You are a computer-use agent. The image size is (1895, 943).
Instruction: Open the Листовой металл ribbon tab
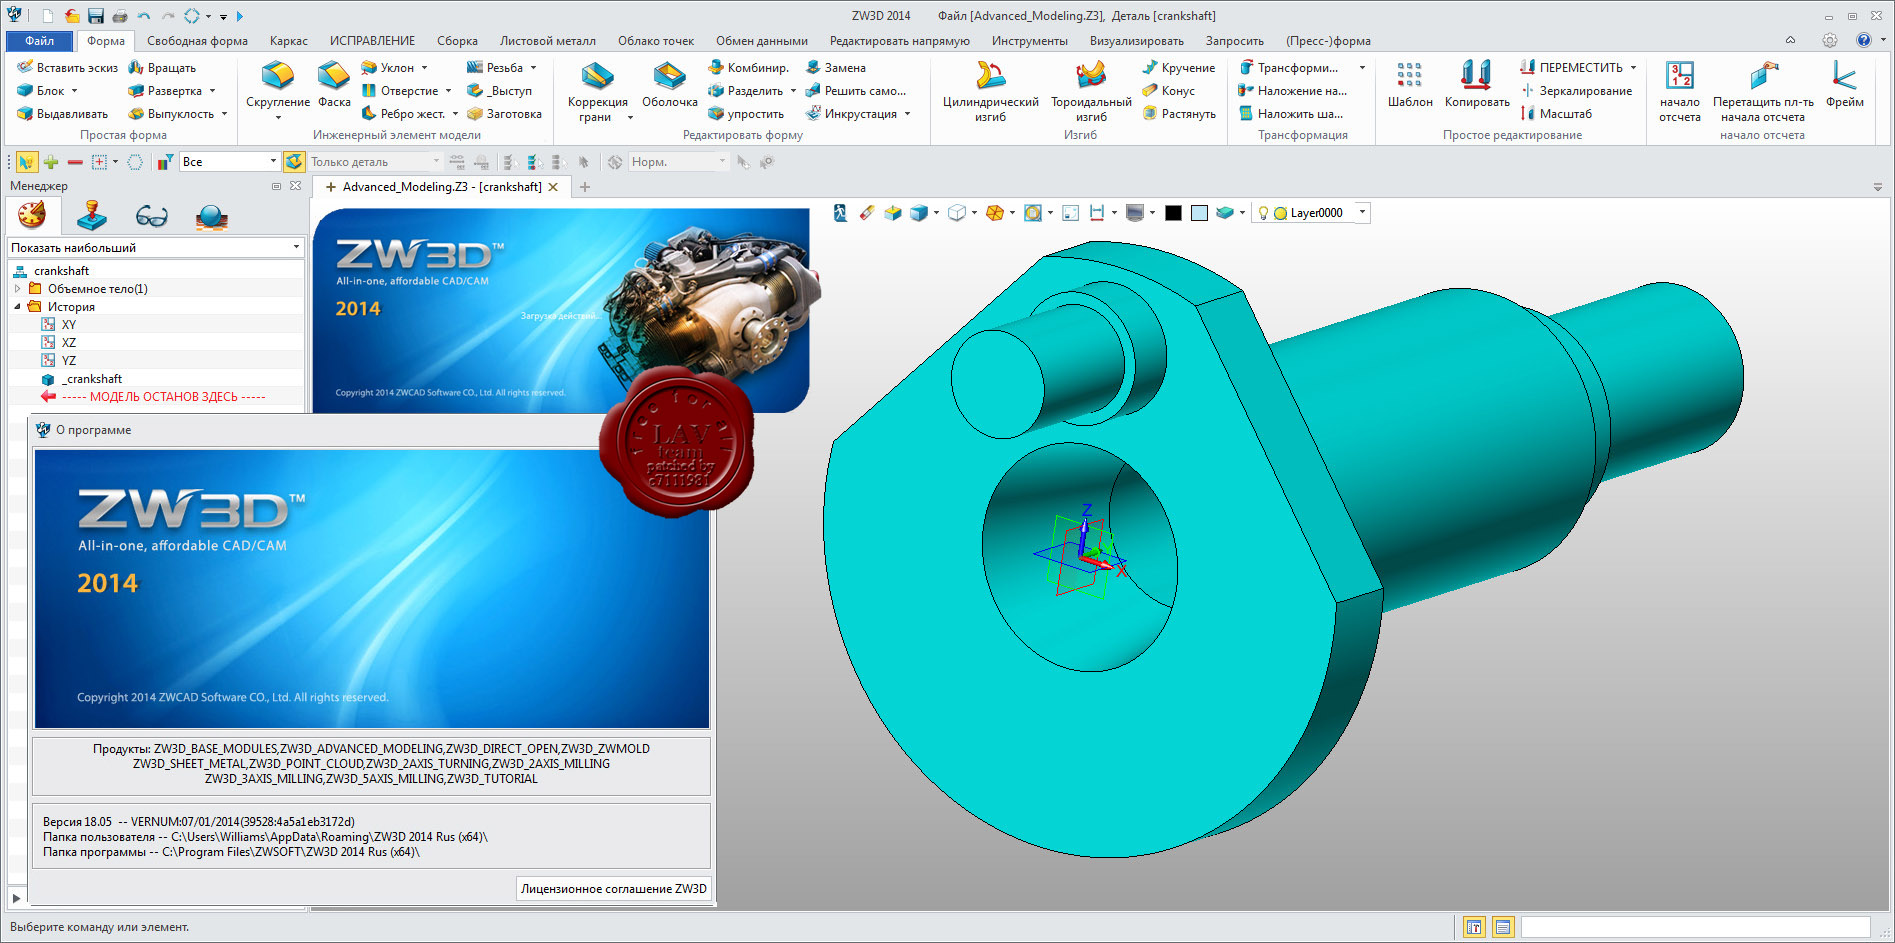coord(548,41)
